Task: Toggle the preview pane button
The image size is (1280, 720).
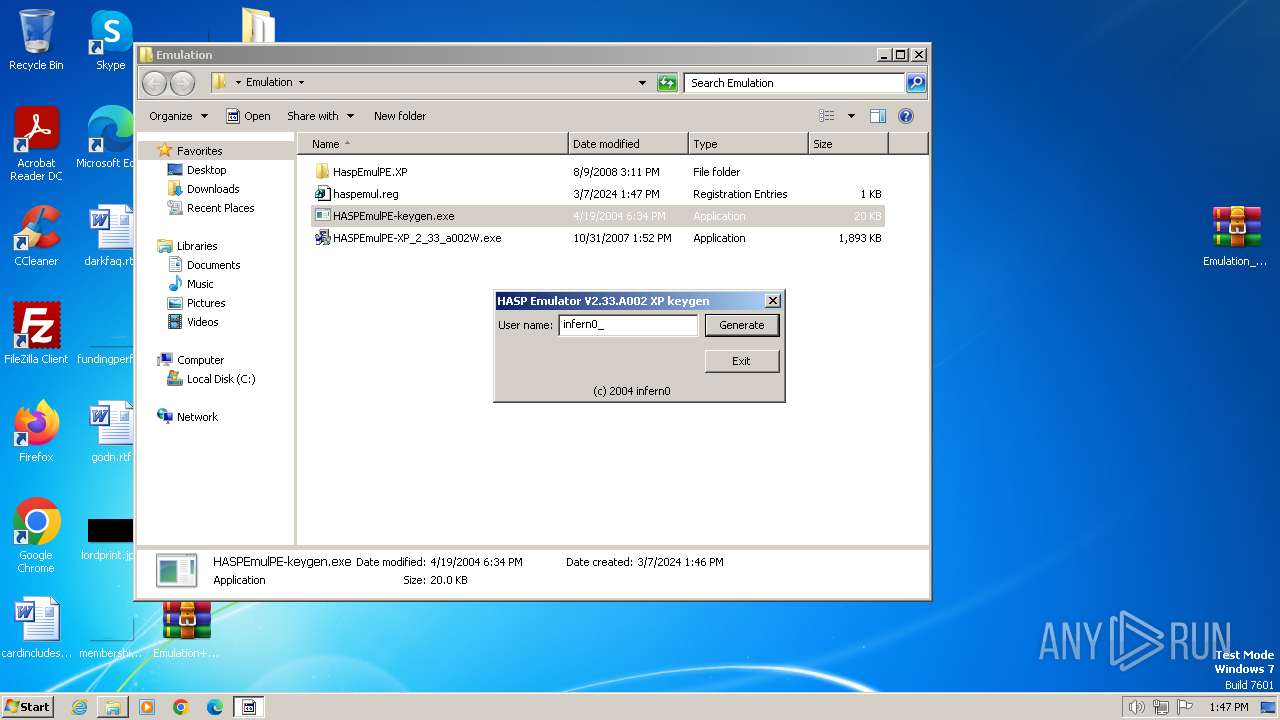Action: click(x=877, y=116)
